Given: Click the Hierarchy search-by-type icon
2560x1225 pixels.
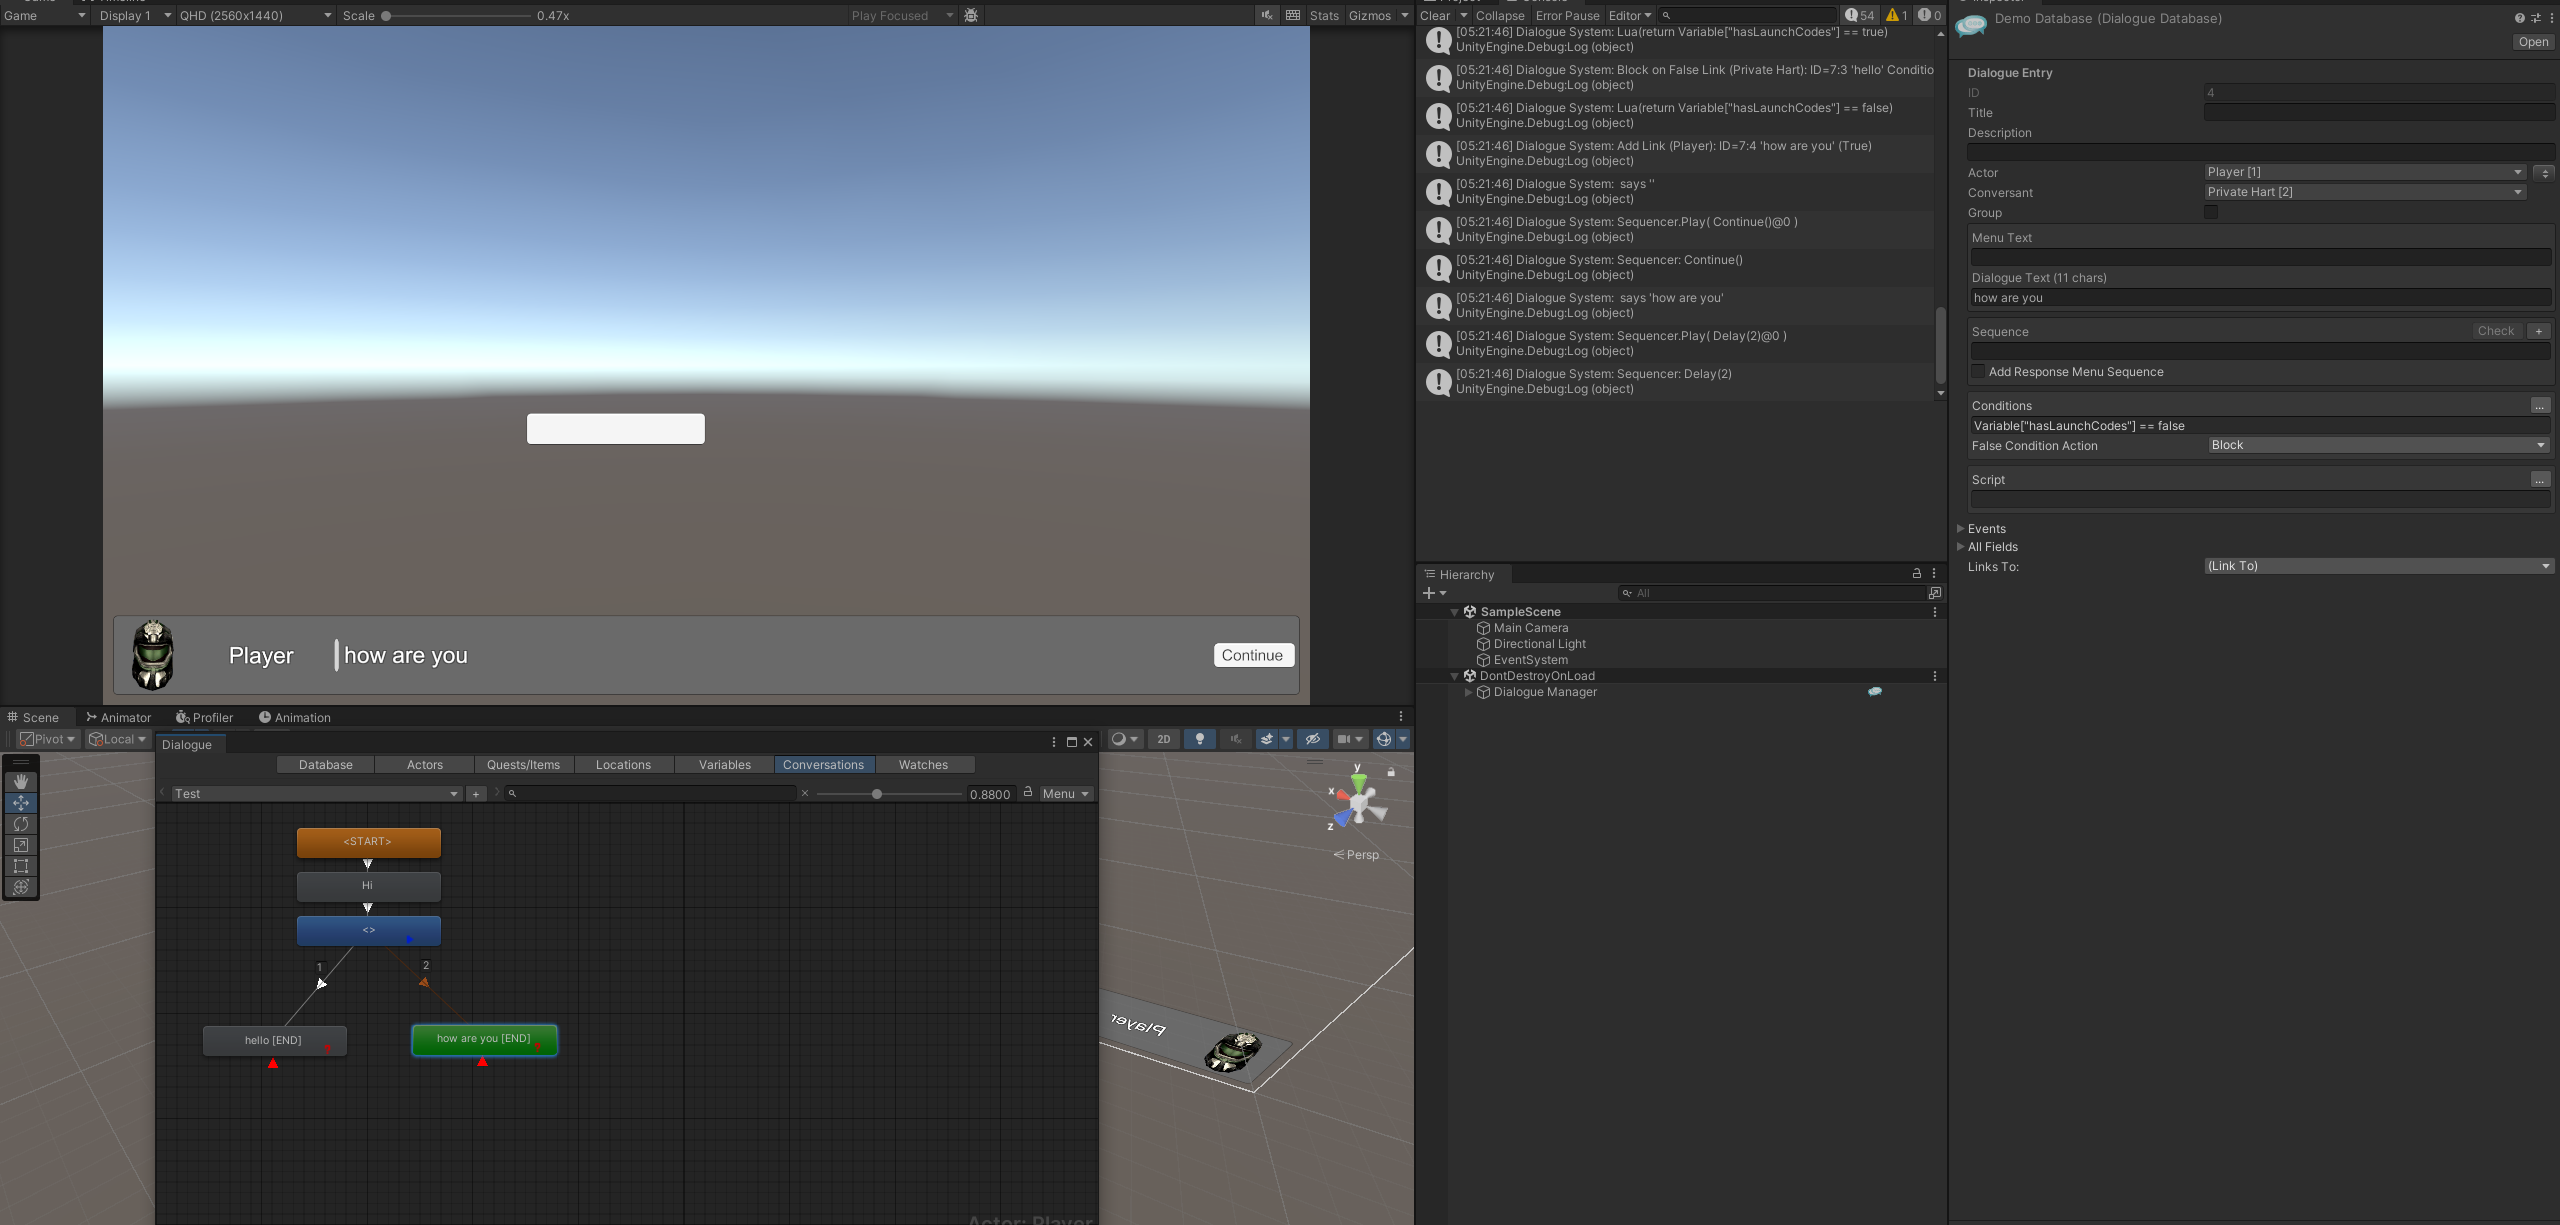Looking at the screenshot, I should (1935, 593).
